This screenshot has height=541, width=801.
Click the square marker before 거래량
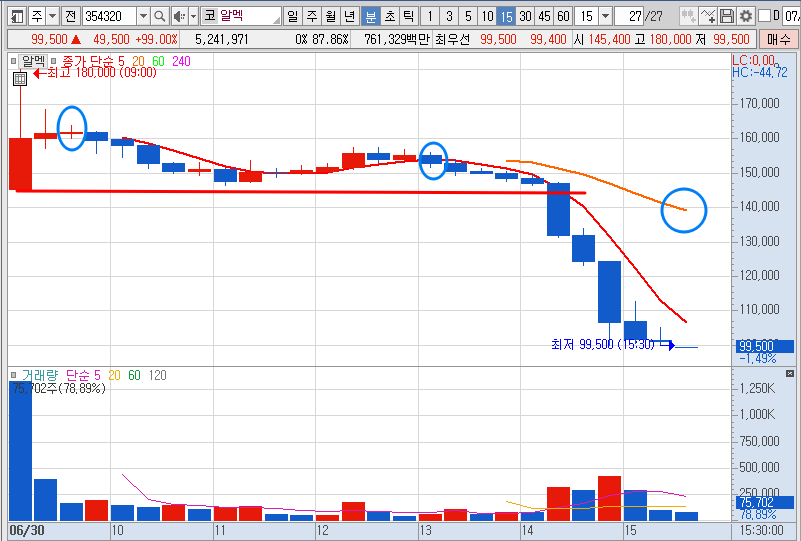[14, 375]
